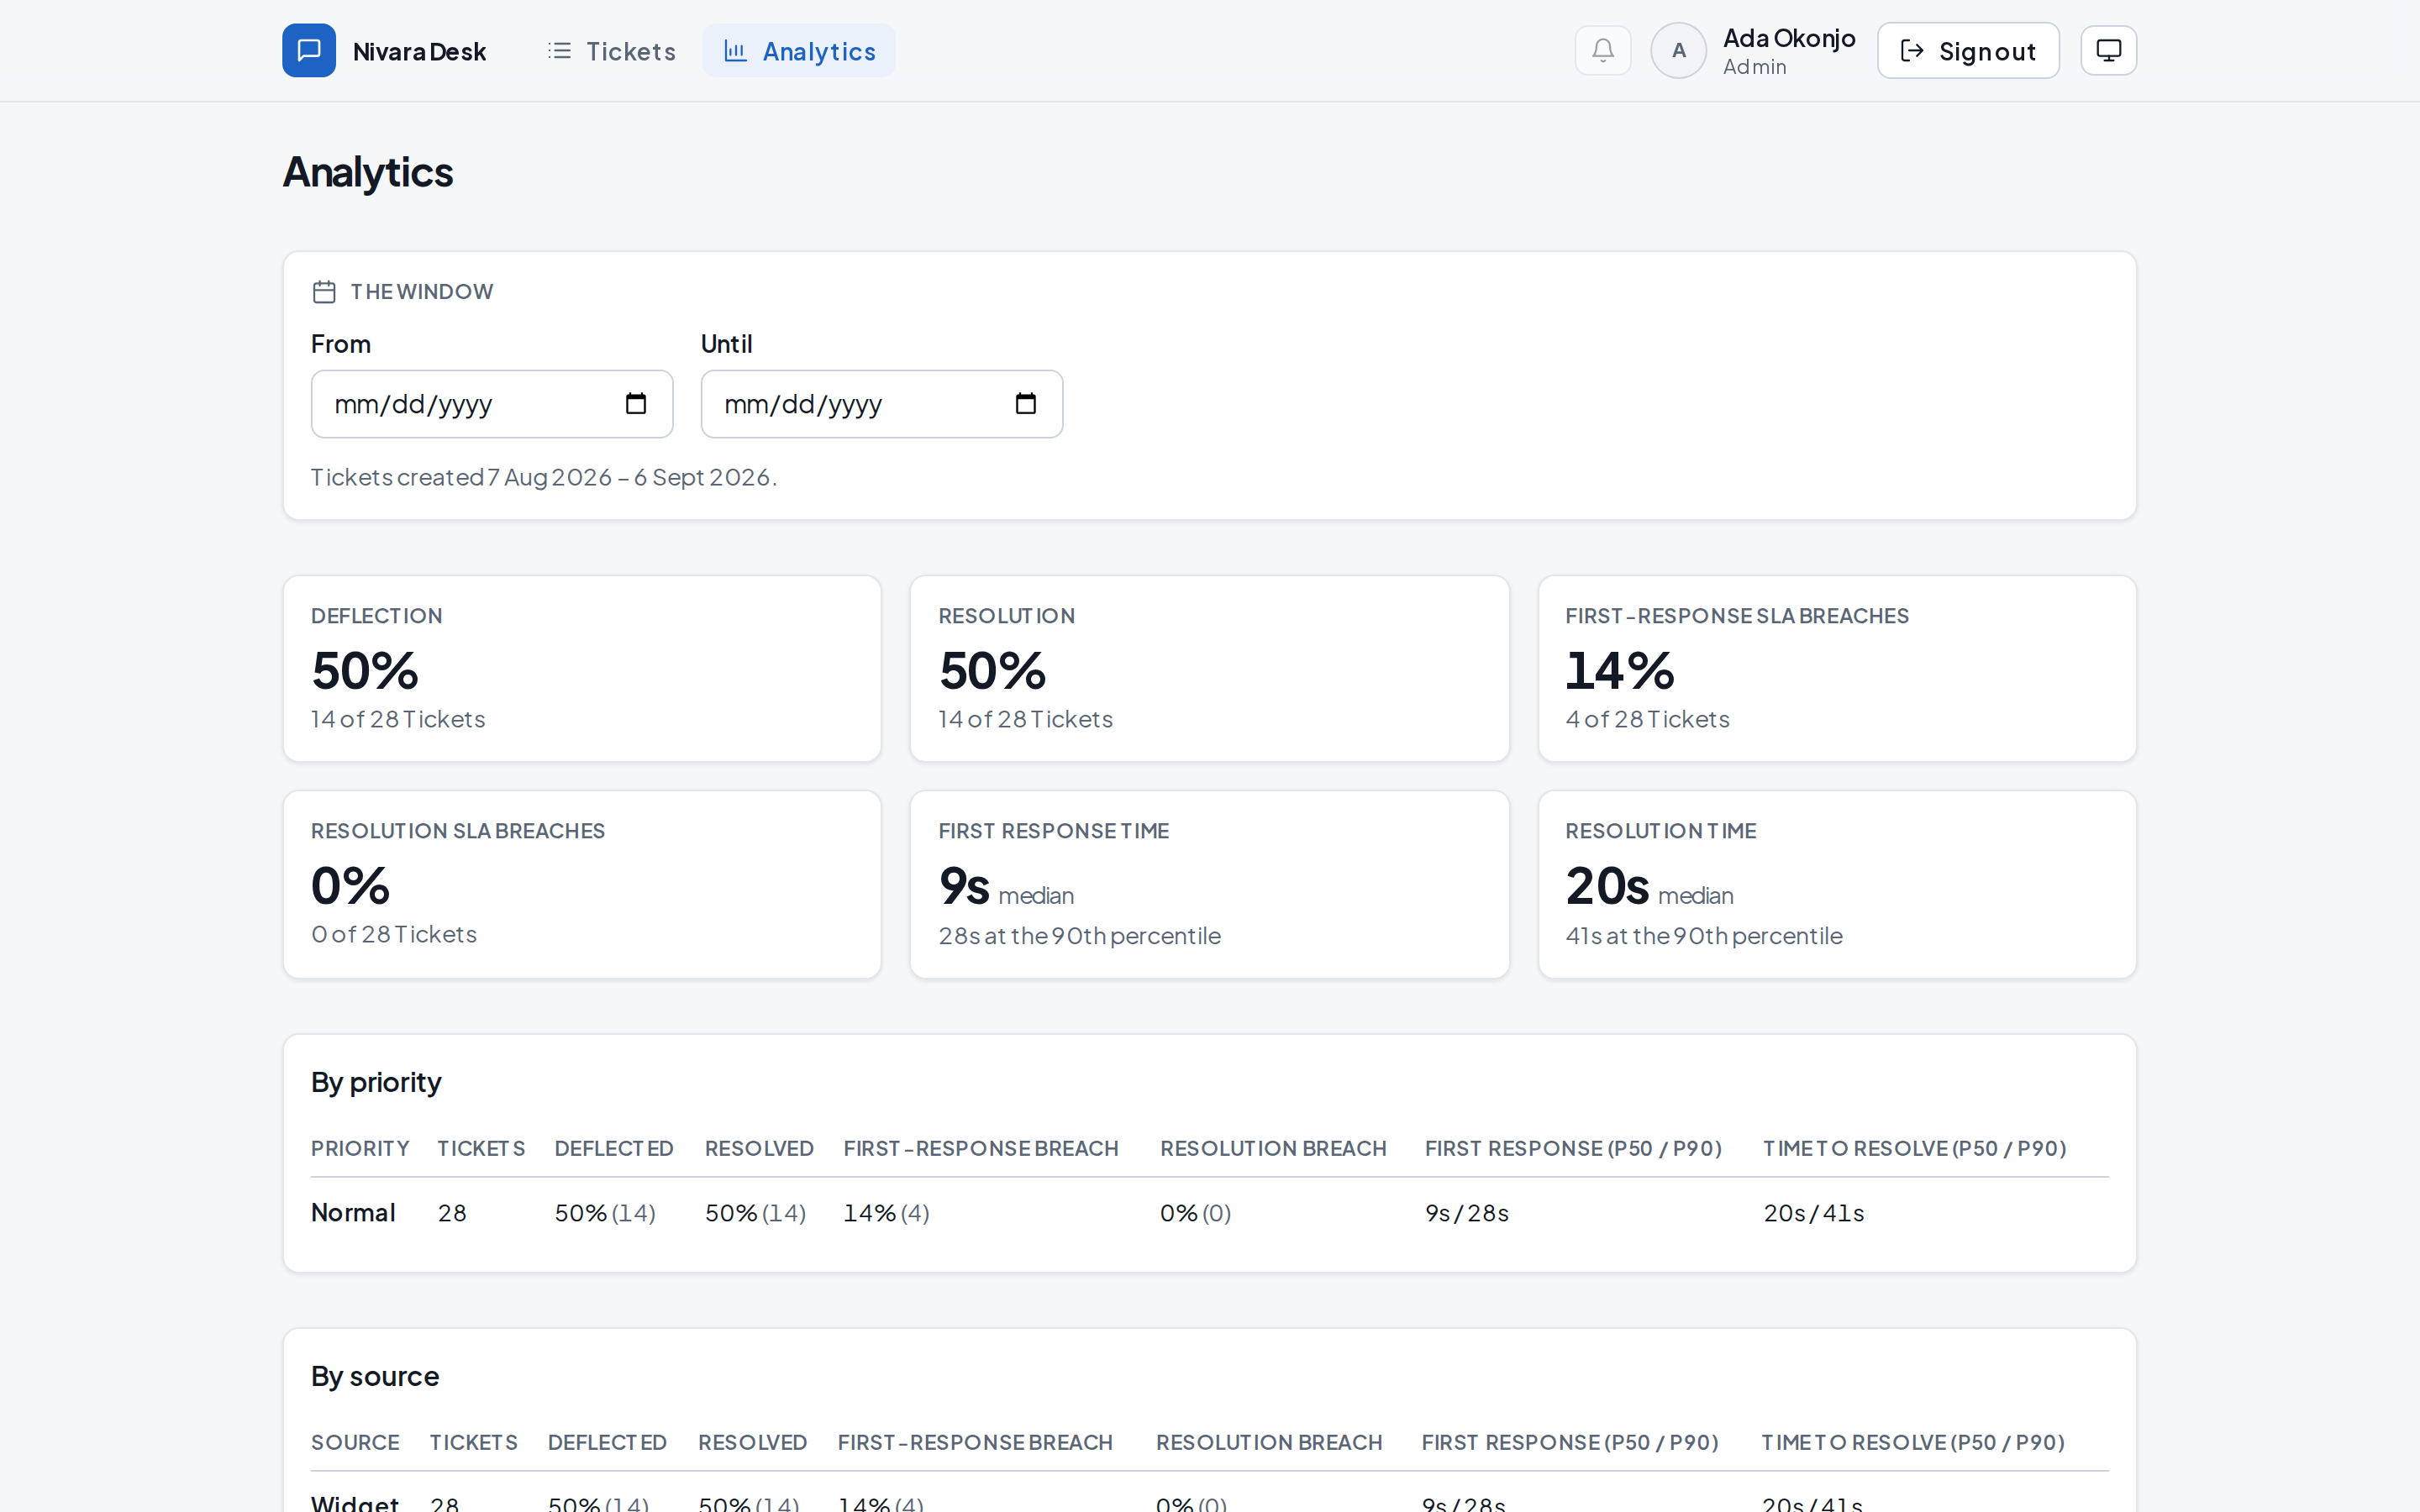Select the Normal priority row label
Screen dimensions: 2420x1512
353,1213
